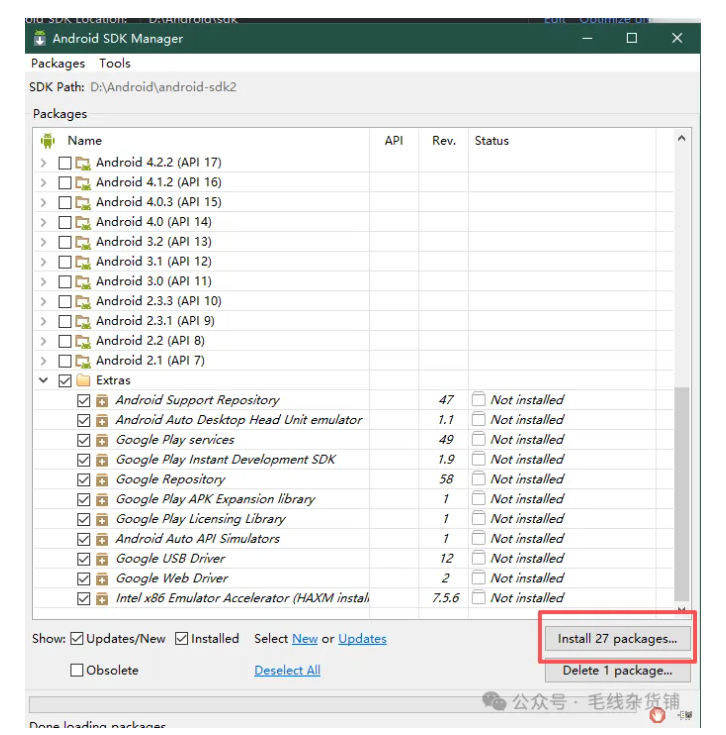Expand the Android 3.2 (API 13) node
Viewport: 726px width, 735px height.
tap(44, 242)
